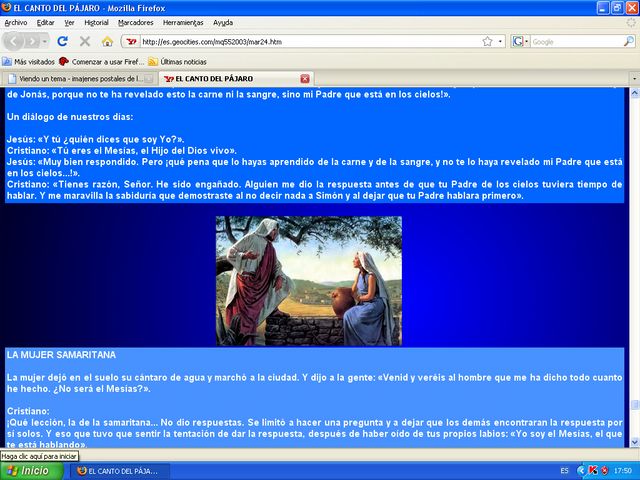640x480 pixels.
Task: Click the Google search input field
Action: pos(573,42)
